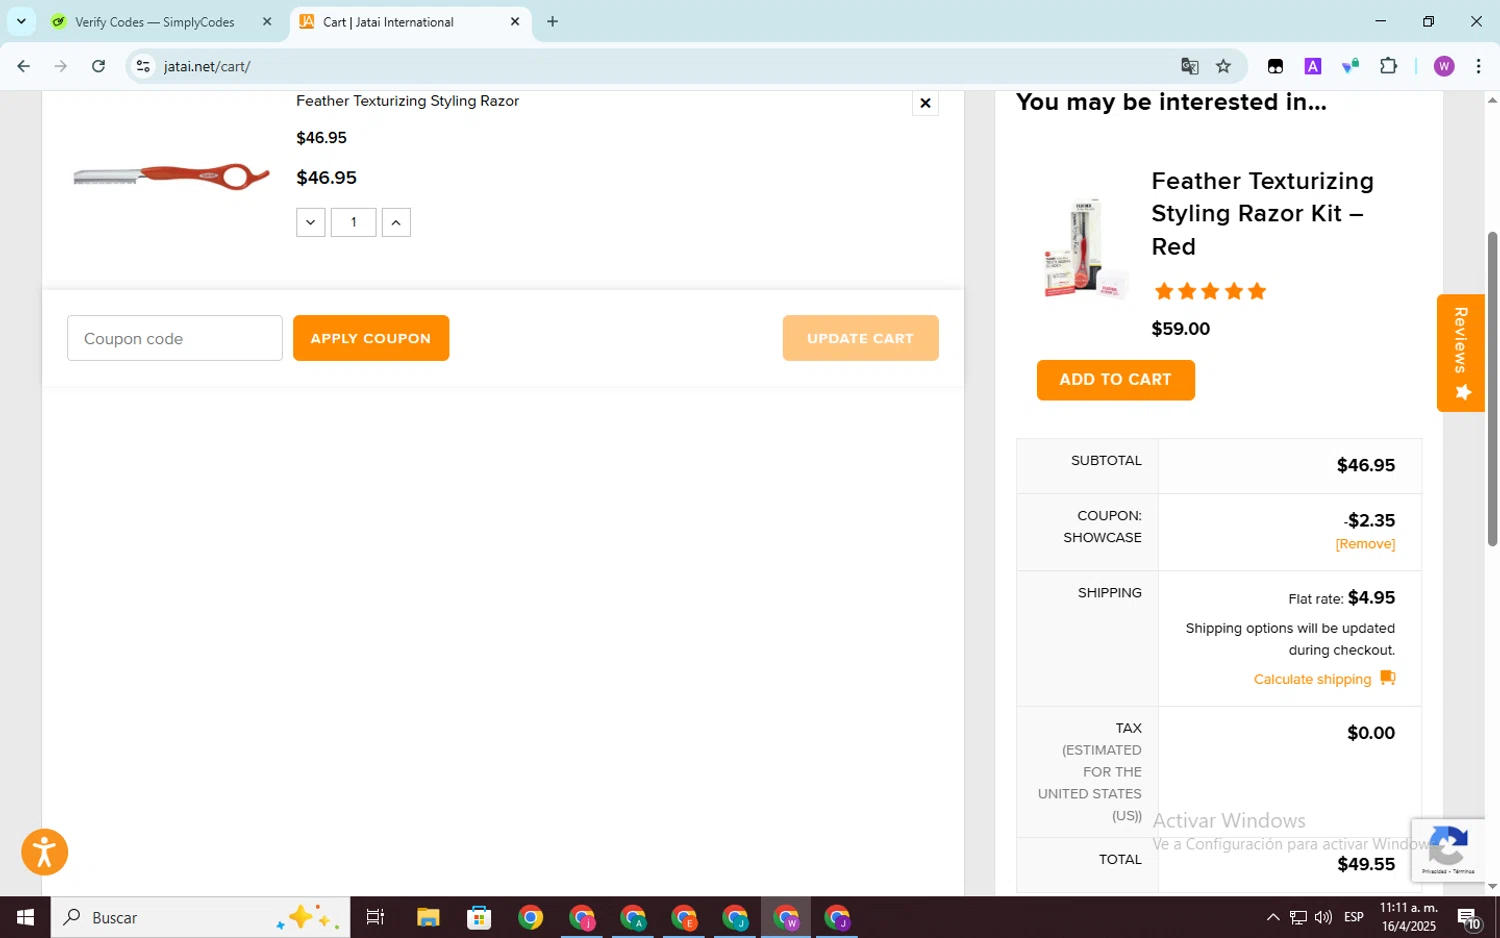
Task: Open the ESP language indicator
Action: [x=1354, y=917]
